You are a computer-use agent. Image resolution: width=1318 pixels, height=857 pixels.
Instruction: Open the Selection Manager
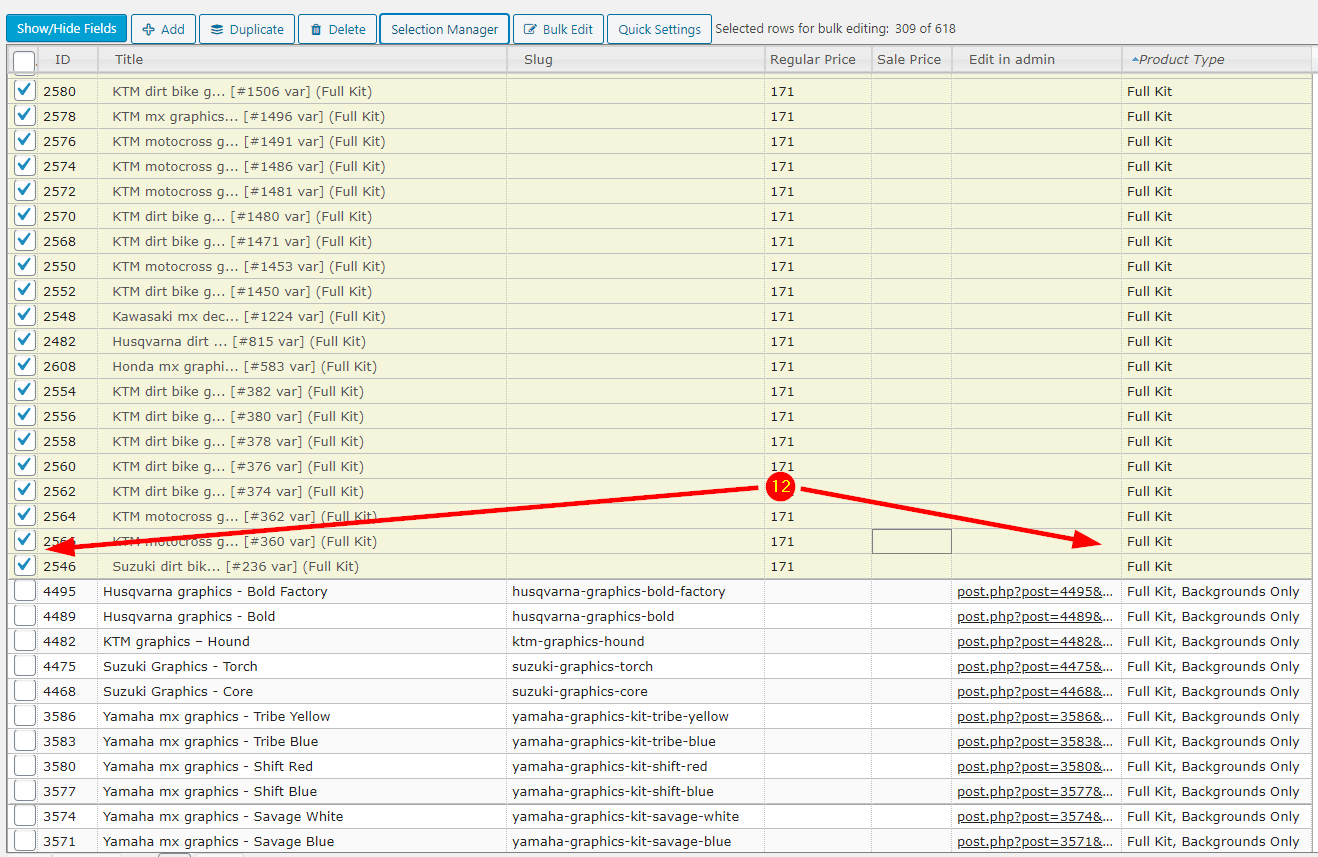tap(444, 29)
